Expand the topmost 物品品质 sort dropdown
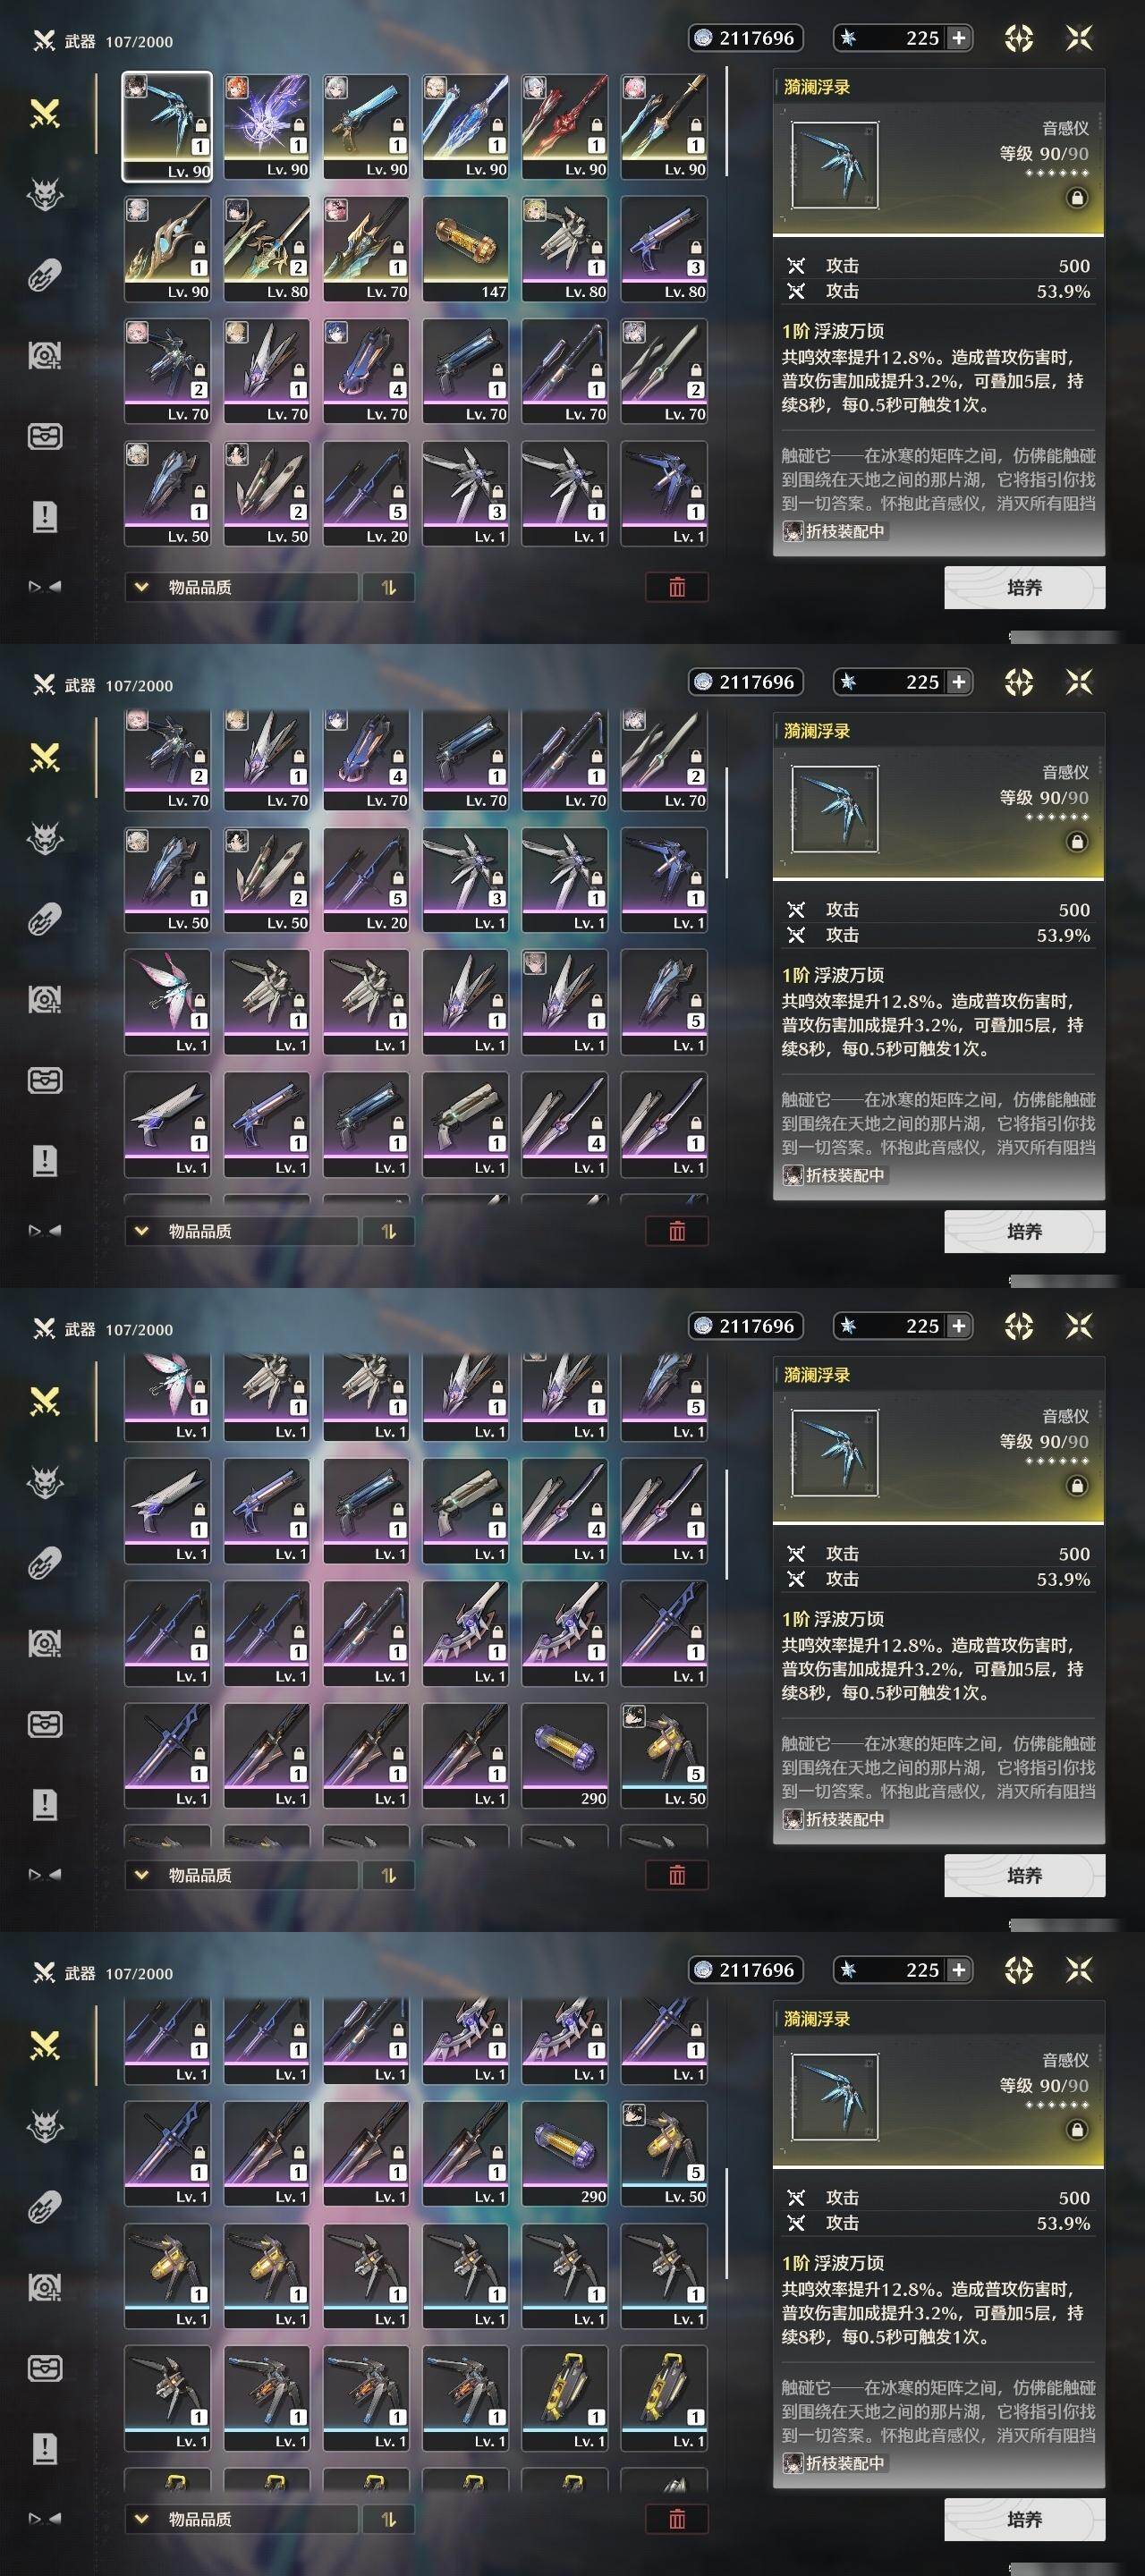Viewport: 1145px width, 2576px height. click(x=241, y=588)
